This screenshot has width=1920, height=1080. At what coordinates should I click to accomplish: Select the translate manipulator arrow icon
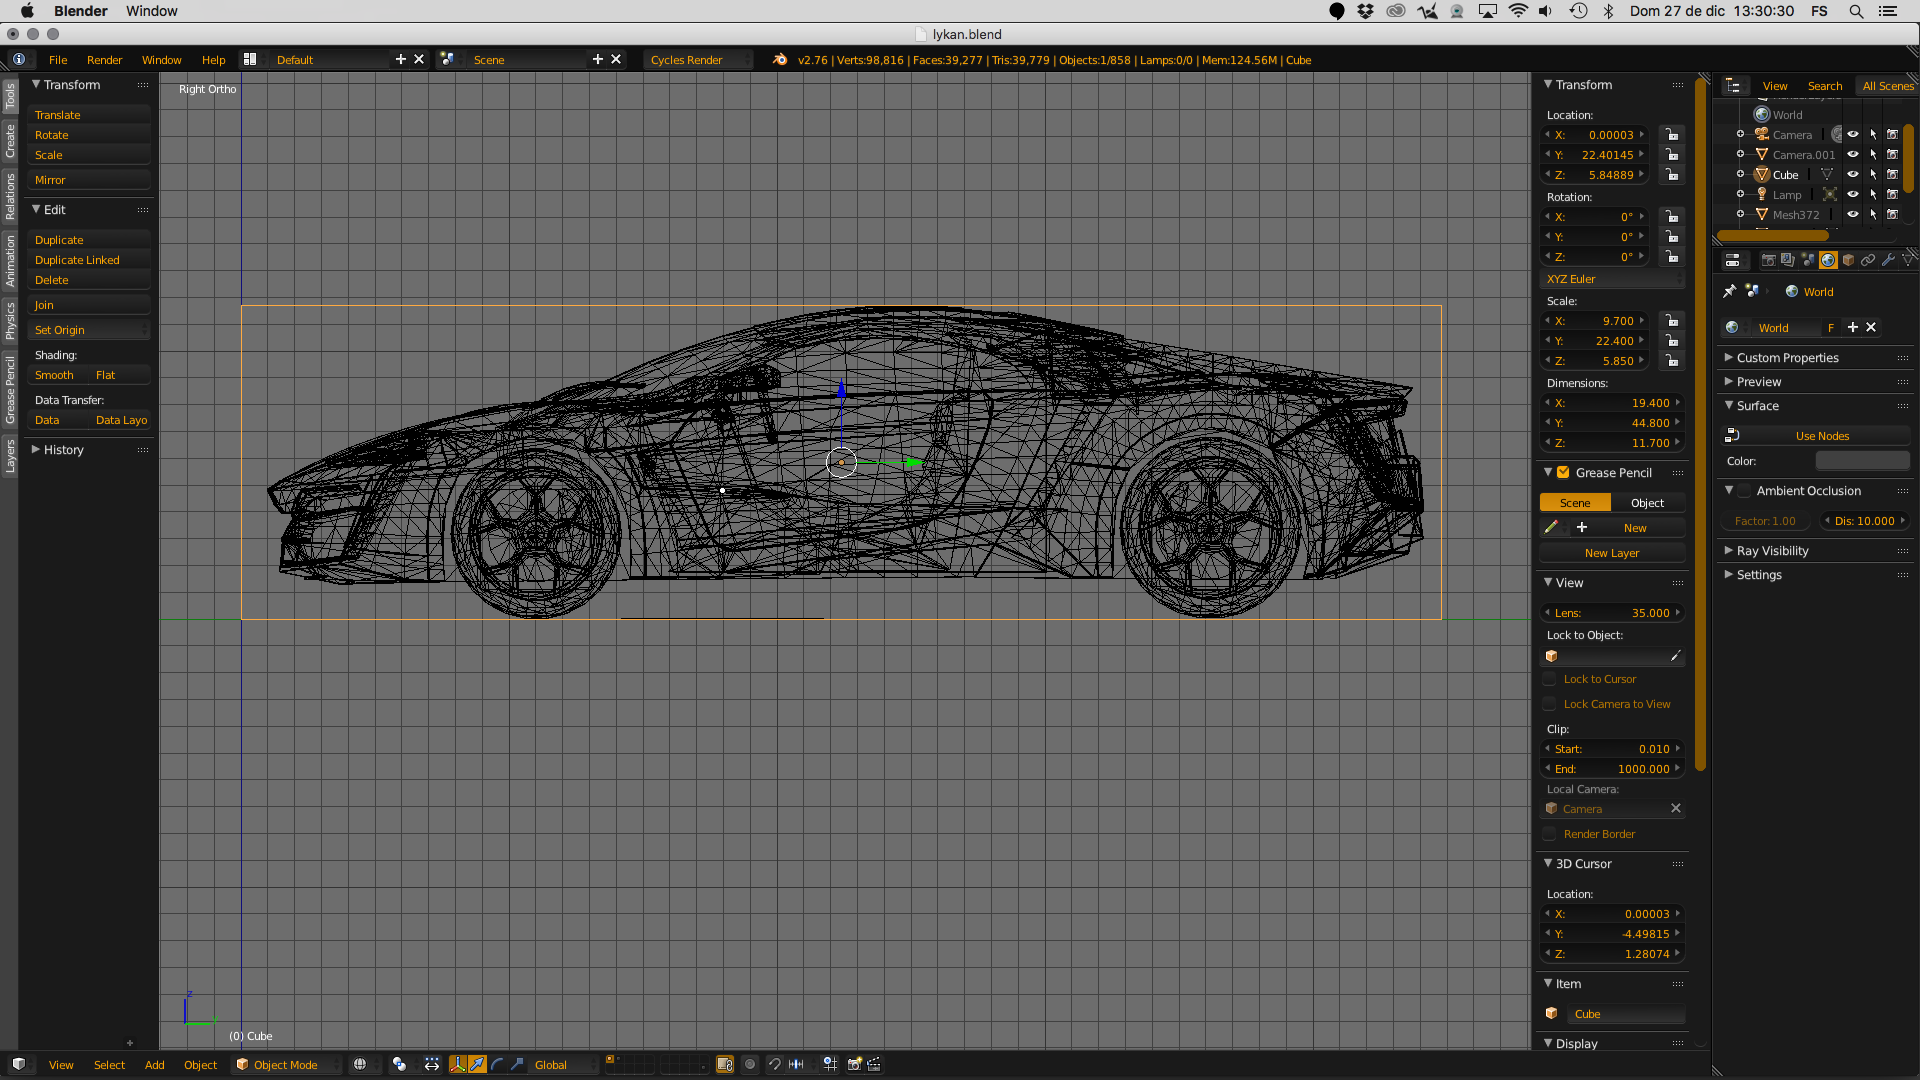point(477,1065)
